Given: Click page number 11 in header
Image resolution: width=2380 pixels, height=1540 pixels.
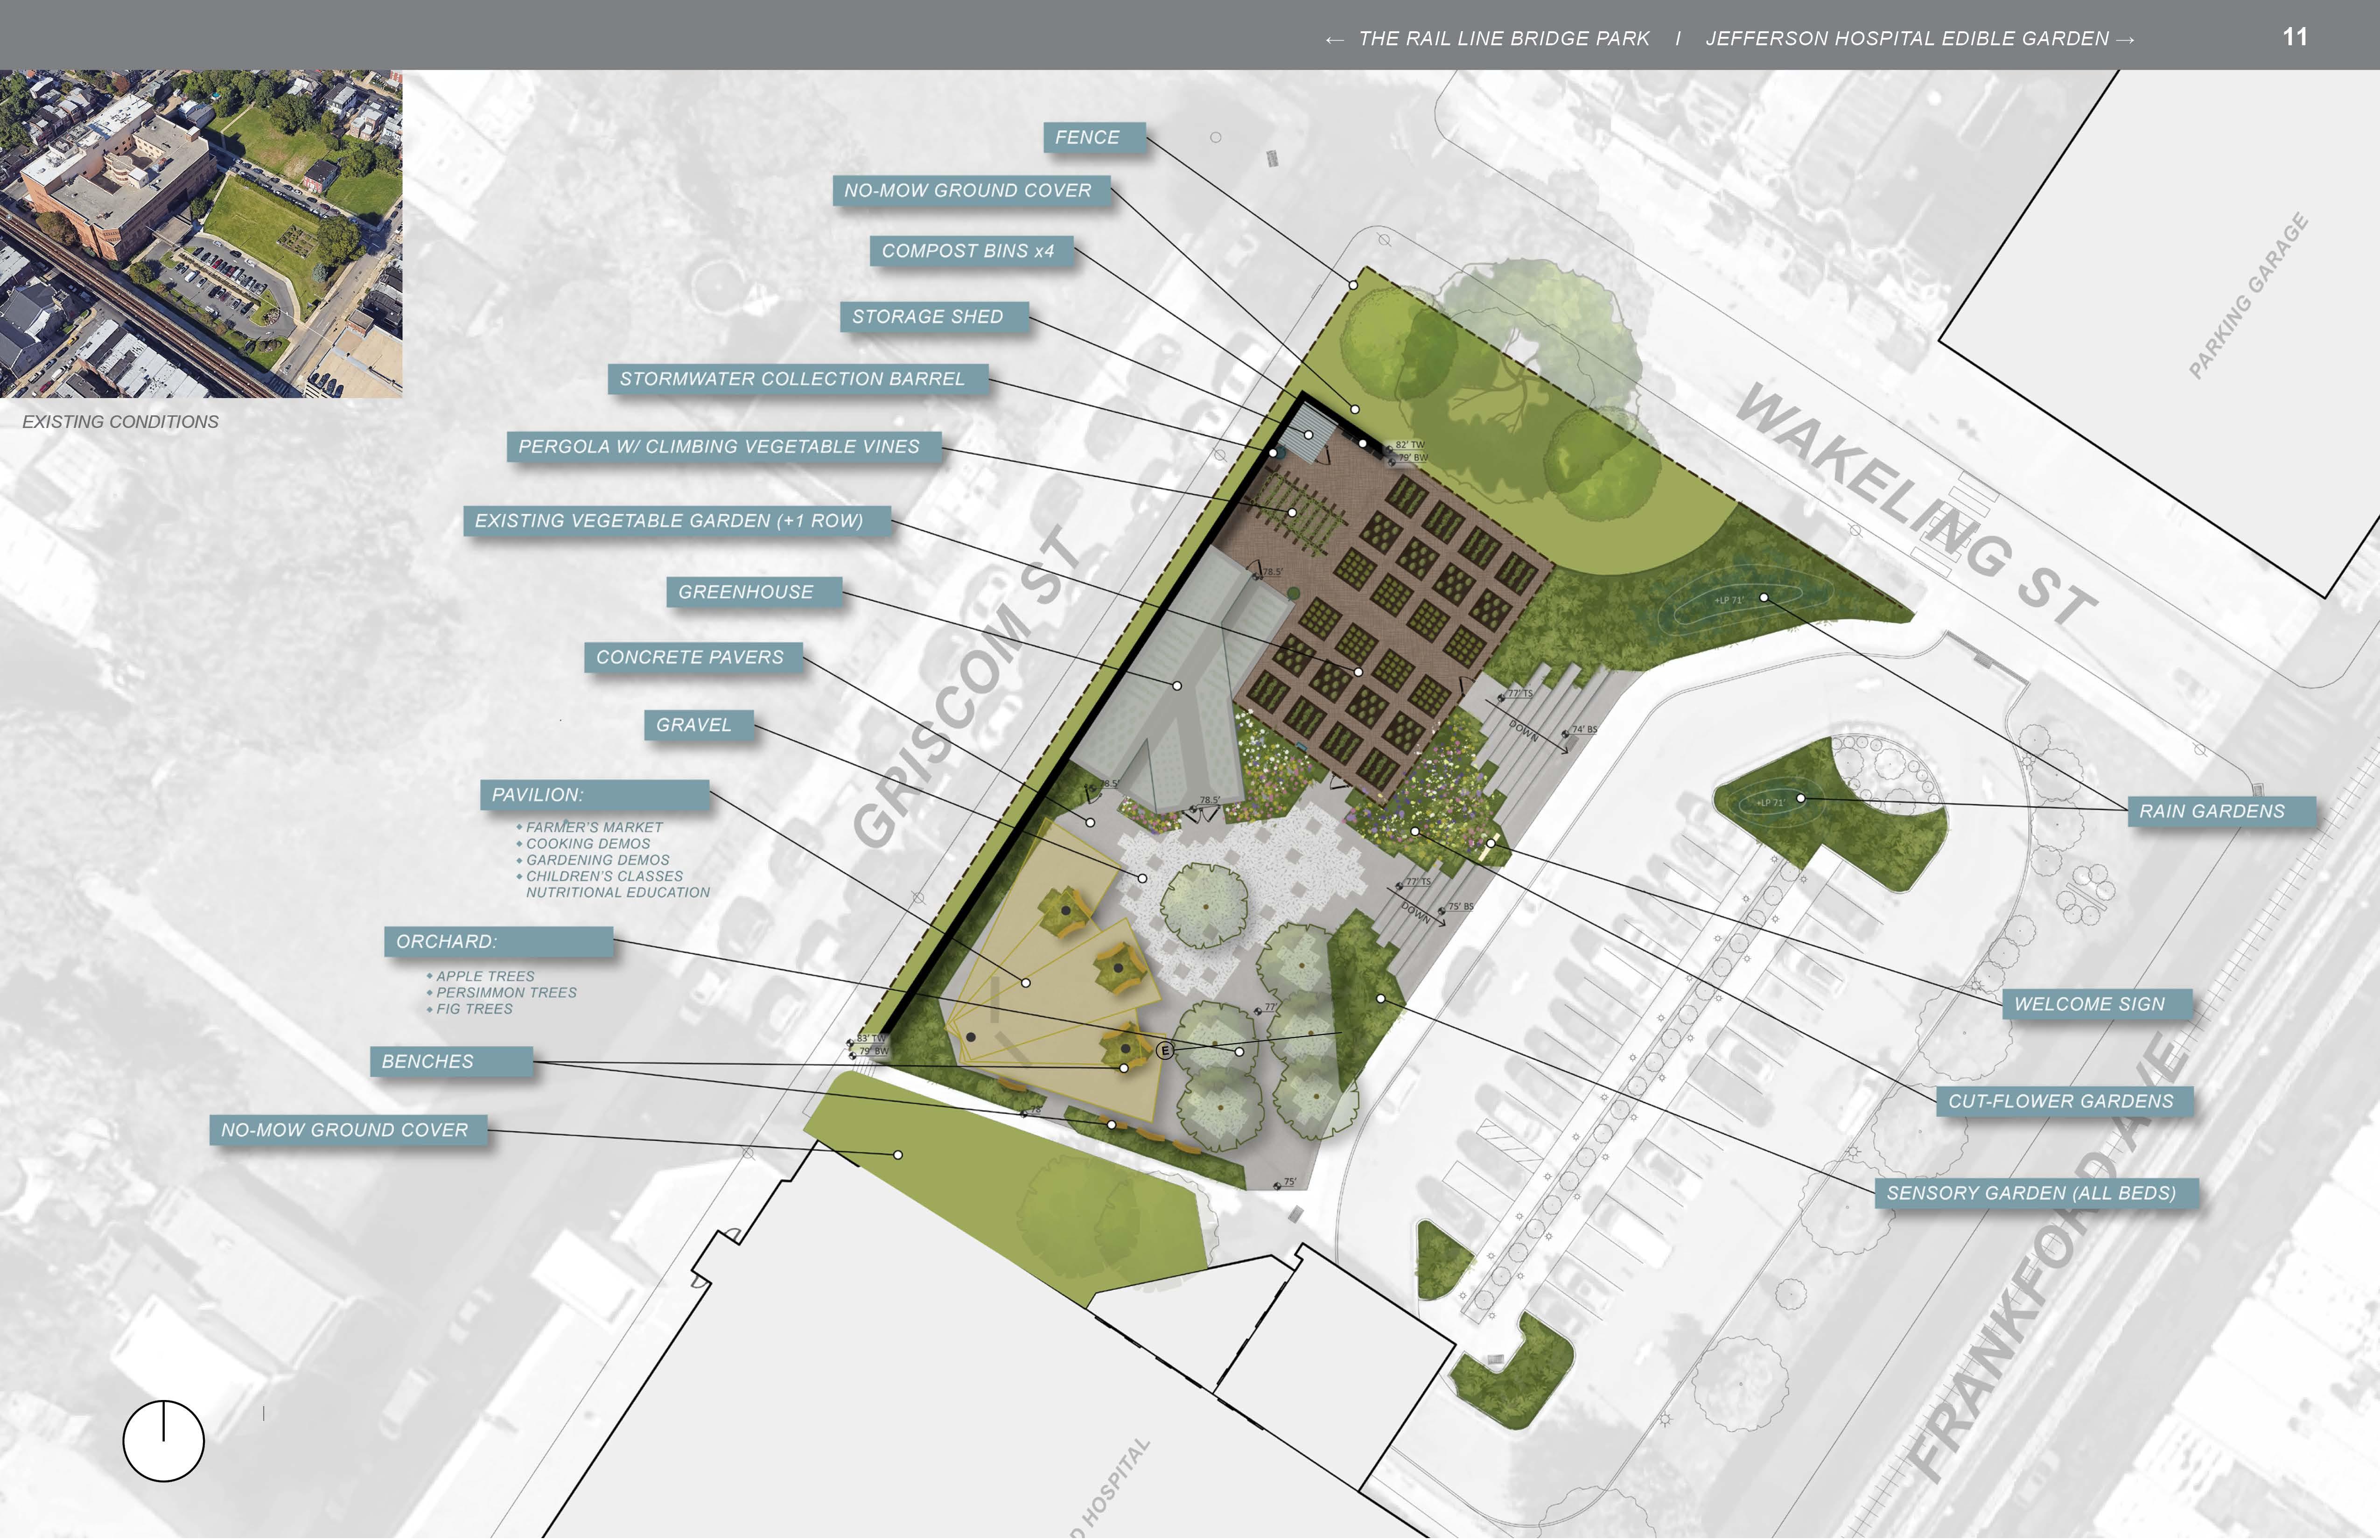Looking at the screenshot, I should 2294,37.
